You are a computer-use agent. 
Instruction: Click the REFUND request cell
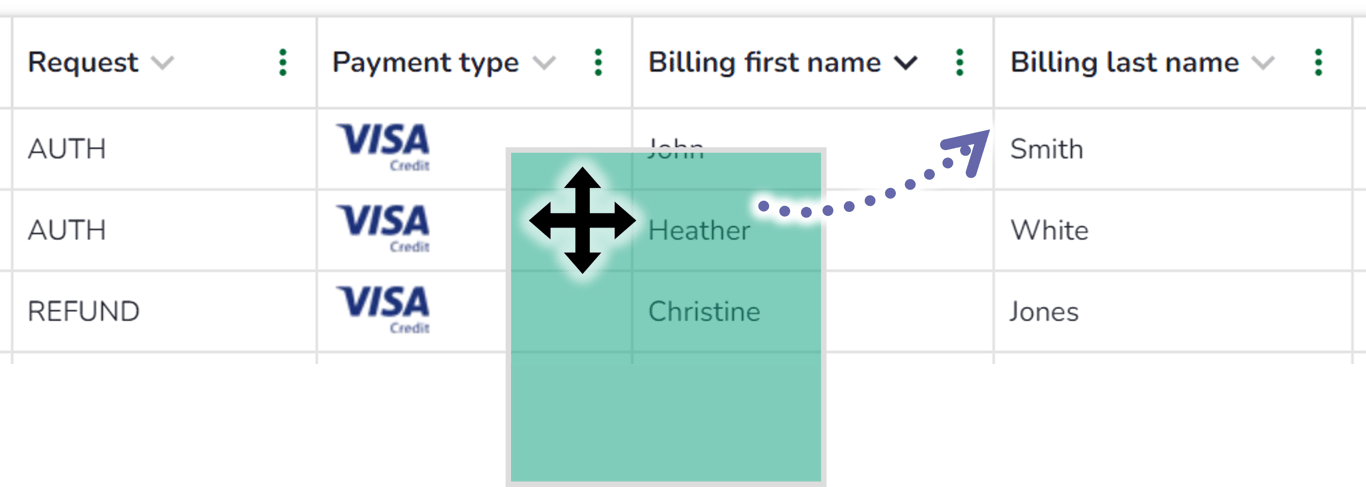84,312
